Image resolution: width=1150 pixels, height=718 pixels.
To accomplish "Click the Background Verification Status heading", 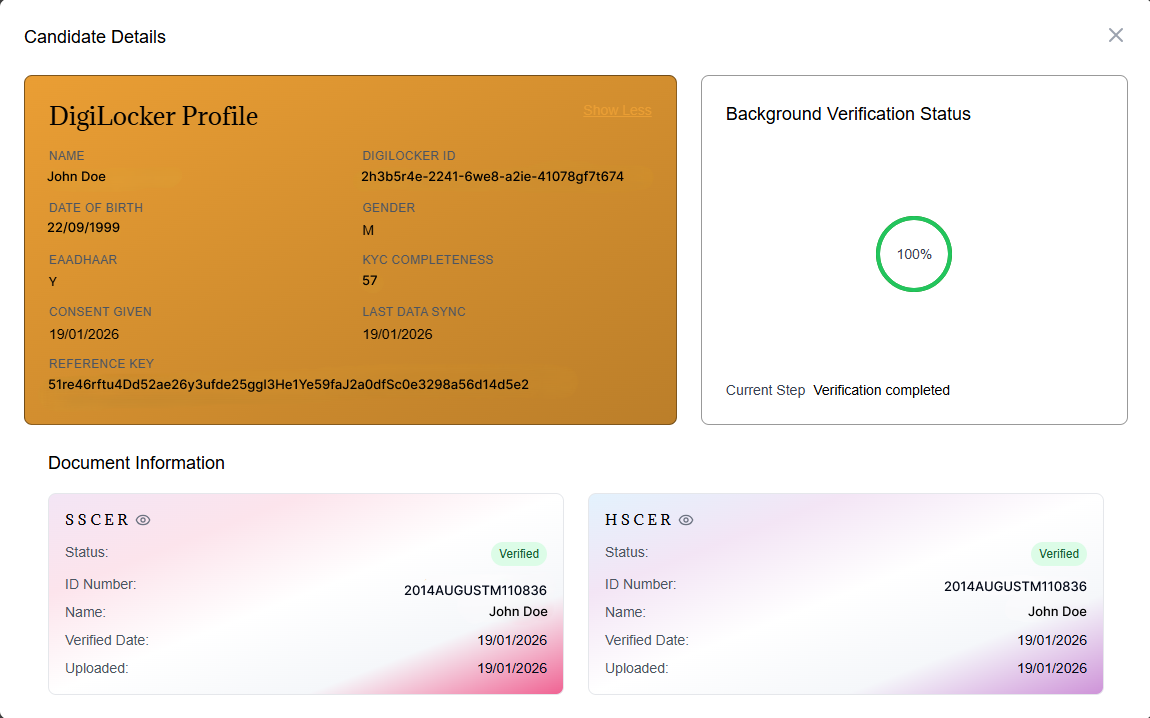I will pos(848,114).
